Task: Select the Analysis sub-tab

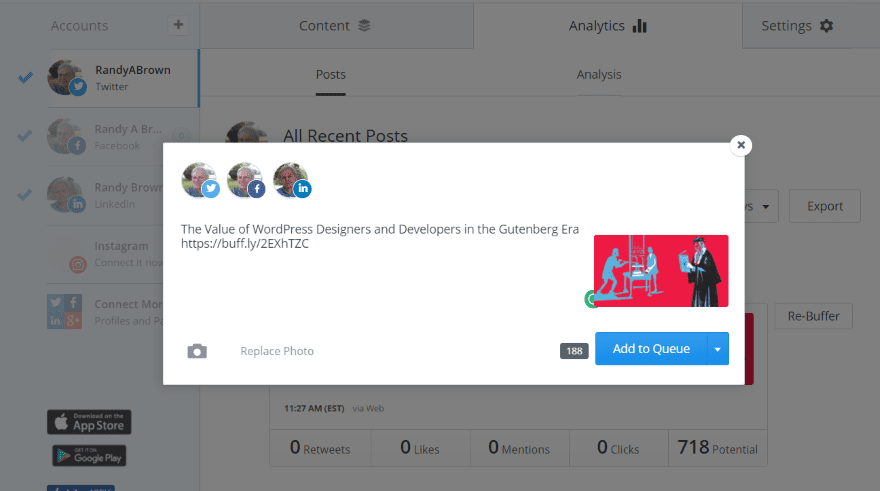Action: [x=599, y=75]
